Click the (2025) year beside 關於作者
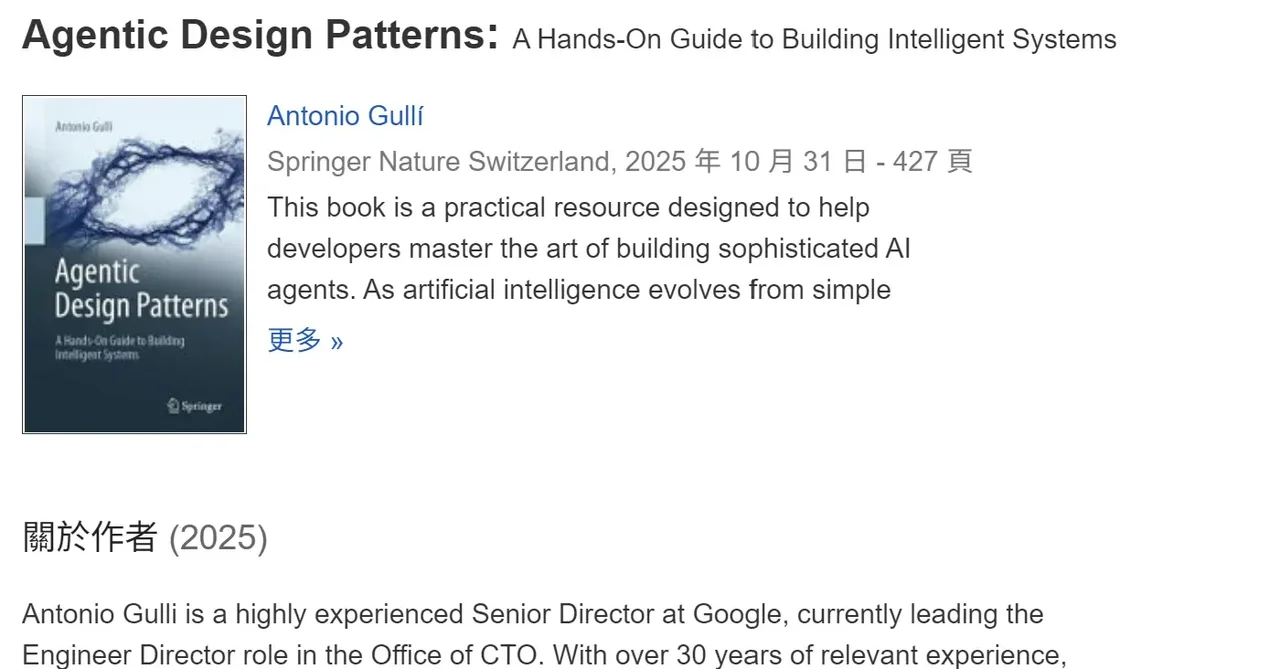The height and width of the screenshot is (669, 1280). tap(218, 539)
